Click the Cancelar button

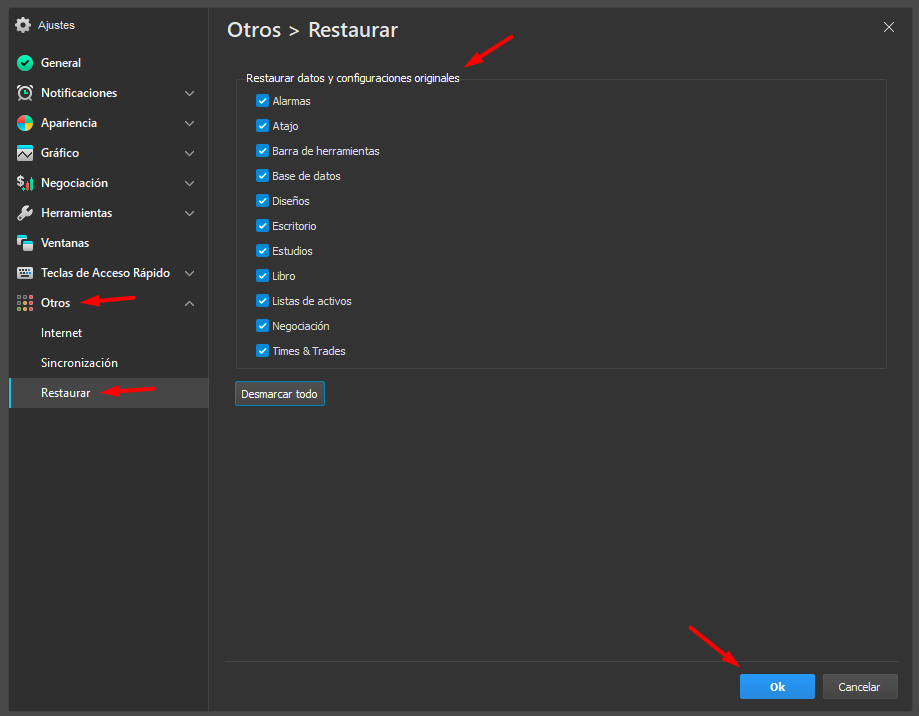(x=859, y=687)
